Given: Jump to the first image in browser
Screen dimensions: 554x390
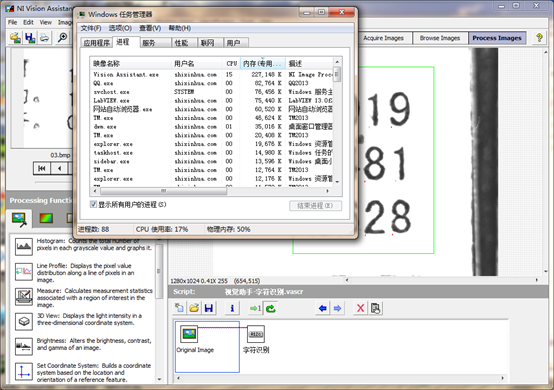Looking at the screenshot, I should pyautogui.click(x=42, y=169).
